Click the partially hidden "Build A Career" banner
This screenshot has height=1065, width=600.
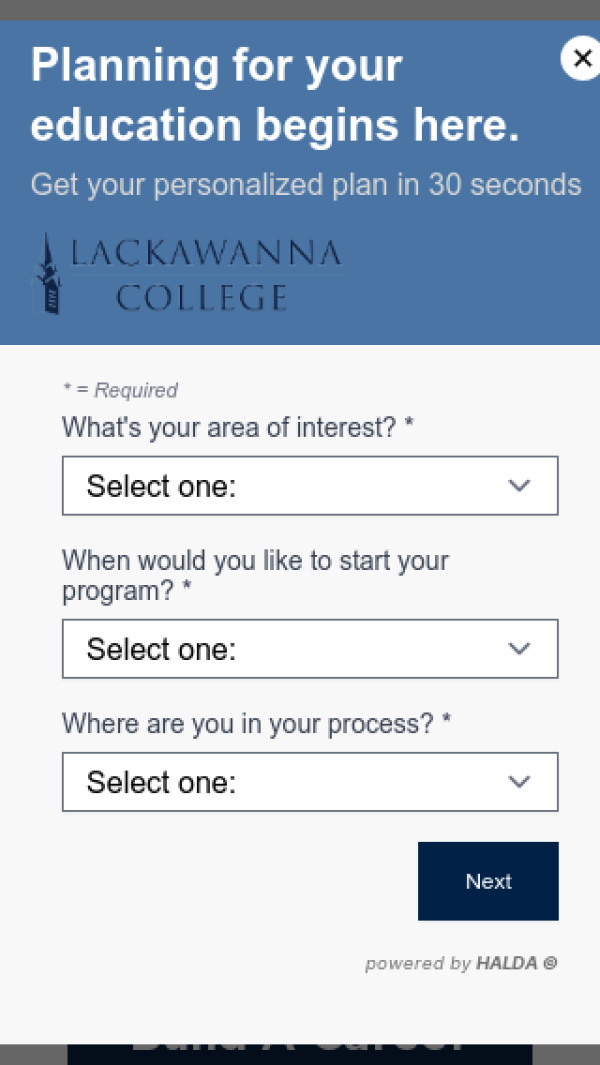coord(300,1054)
